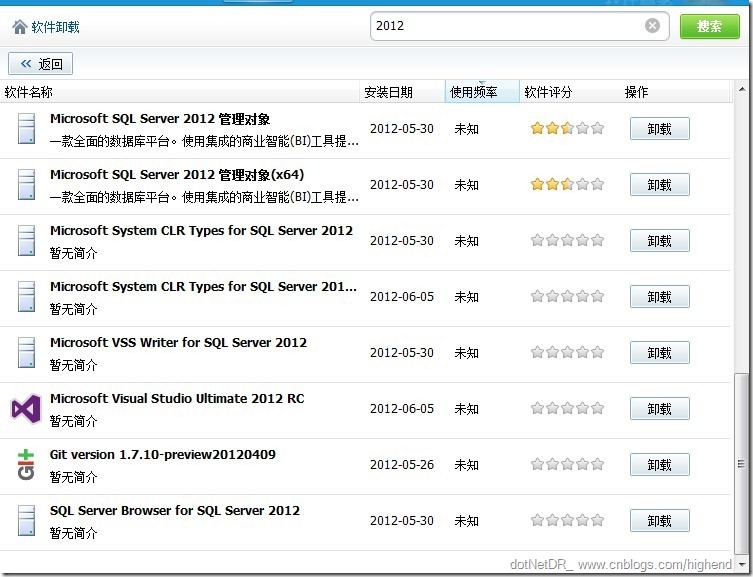Uninstall Microsoft VSS Writer for SQL Server 2012
Screen dimensions: 753x577
pyautogui.click(x=659, y=353)
